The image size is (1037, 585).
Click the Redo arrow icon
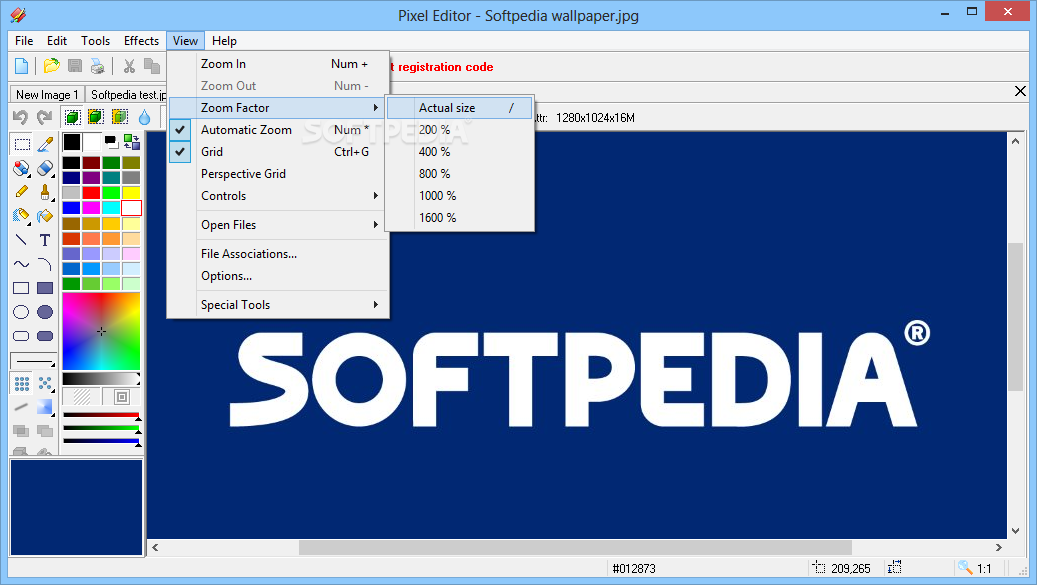click(44, 118)
